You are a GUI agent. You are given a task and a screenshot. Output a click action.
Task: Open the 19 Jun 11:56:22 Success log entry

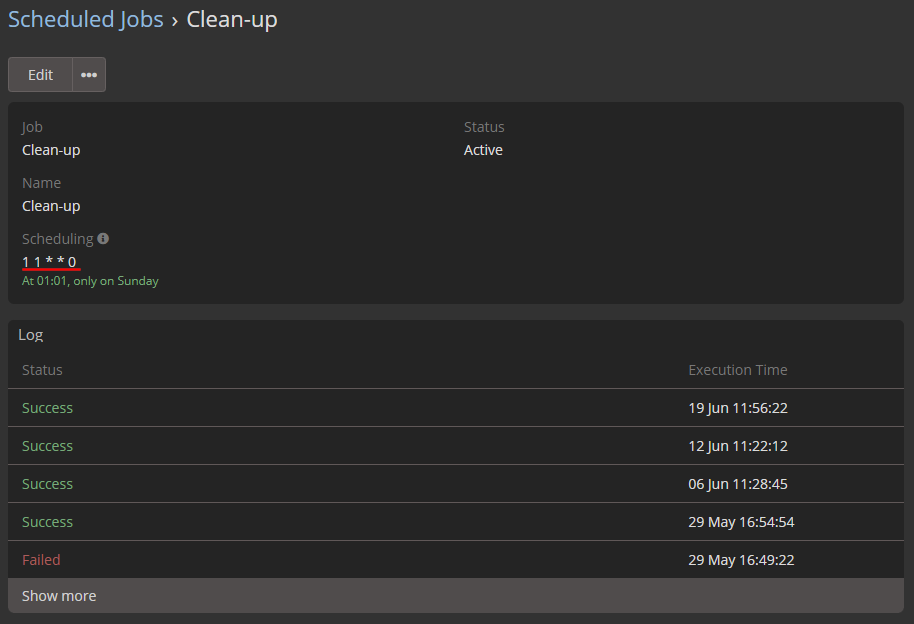pyautogui.click(x=456, y=408)
